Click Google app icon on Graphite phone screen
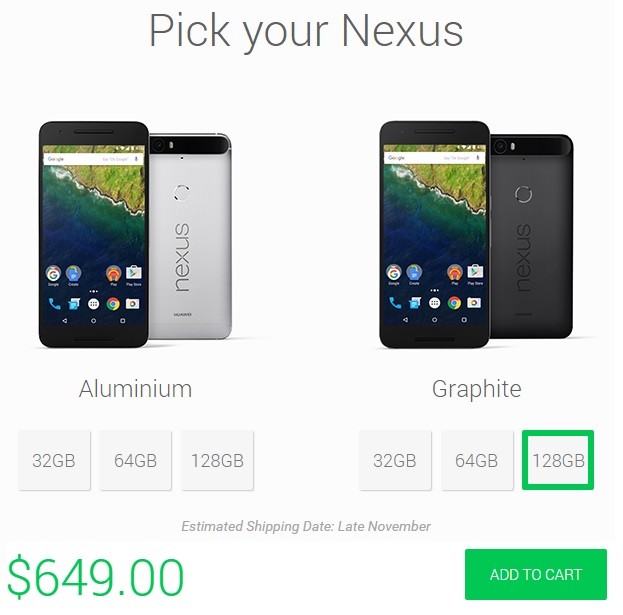 click(x=394, y=273)
